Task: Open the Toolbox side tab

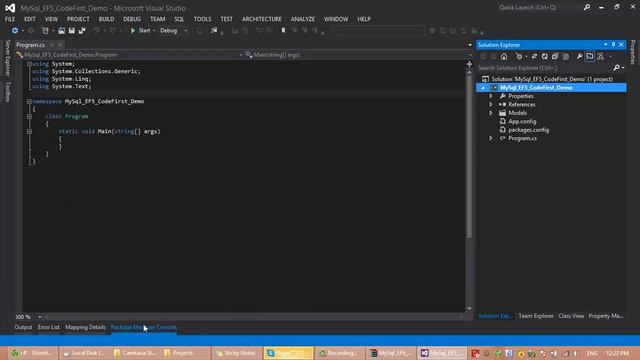Action: click(x=7, y=91)
